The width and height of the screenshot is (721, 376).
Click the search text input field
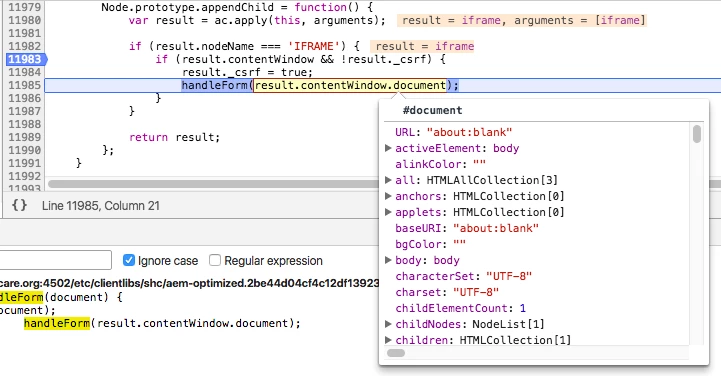(56, 260)
